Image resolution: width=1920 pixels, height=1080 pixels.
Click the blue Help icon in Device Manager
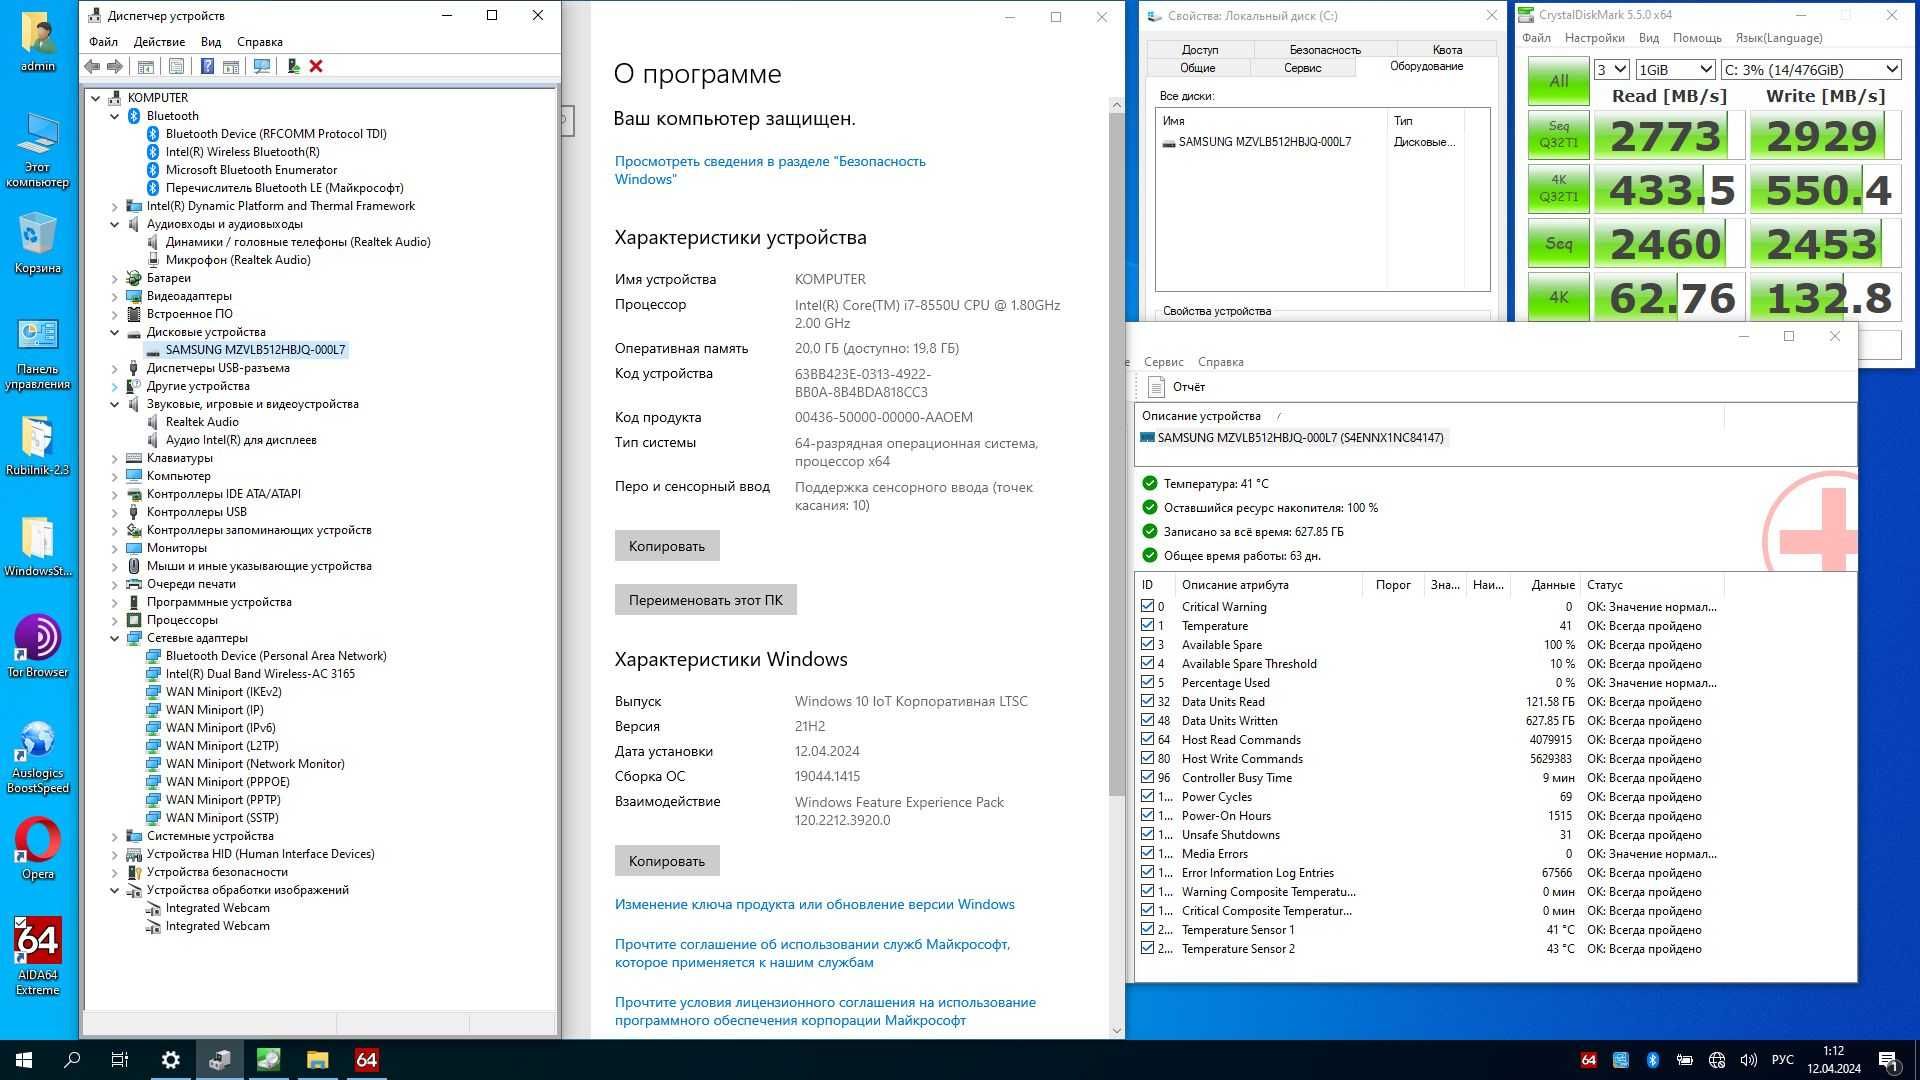[207, 66]
